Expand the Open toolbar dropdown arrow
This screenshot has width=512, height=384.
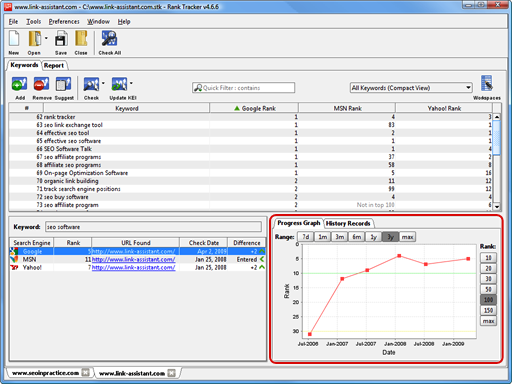[x=46, y=38]
